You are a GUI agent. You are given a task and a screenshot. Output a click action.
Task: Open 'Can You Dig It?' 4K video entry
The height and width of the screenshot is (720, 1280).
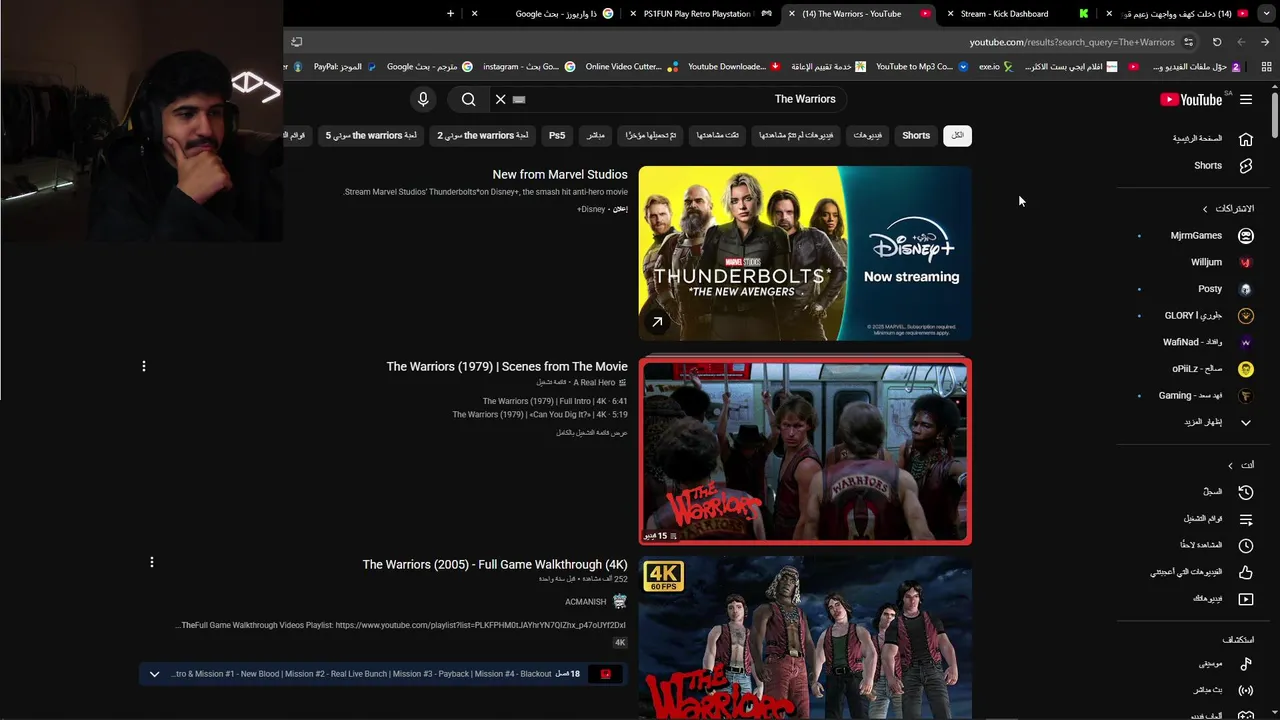click(x=540, y=415)
